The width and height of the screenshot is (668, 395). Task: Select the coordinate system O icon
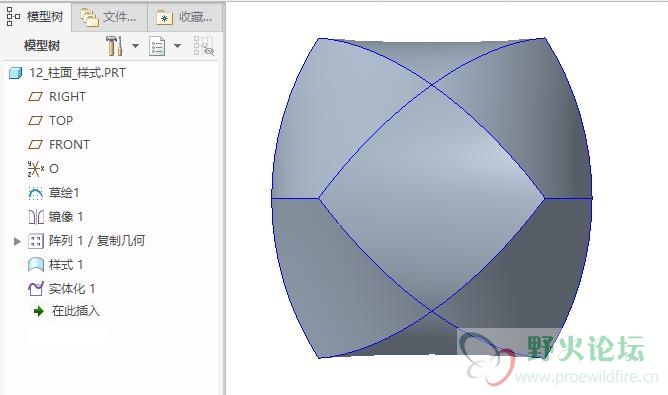(x=35, y=169)
